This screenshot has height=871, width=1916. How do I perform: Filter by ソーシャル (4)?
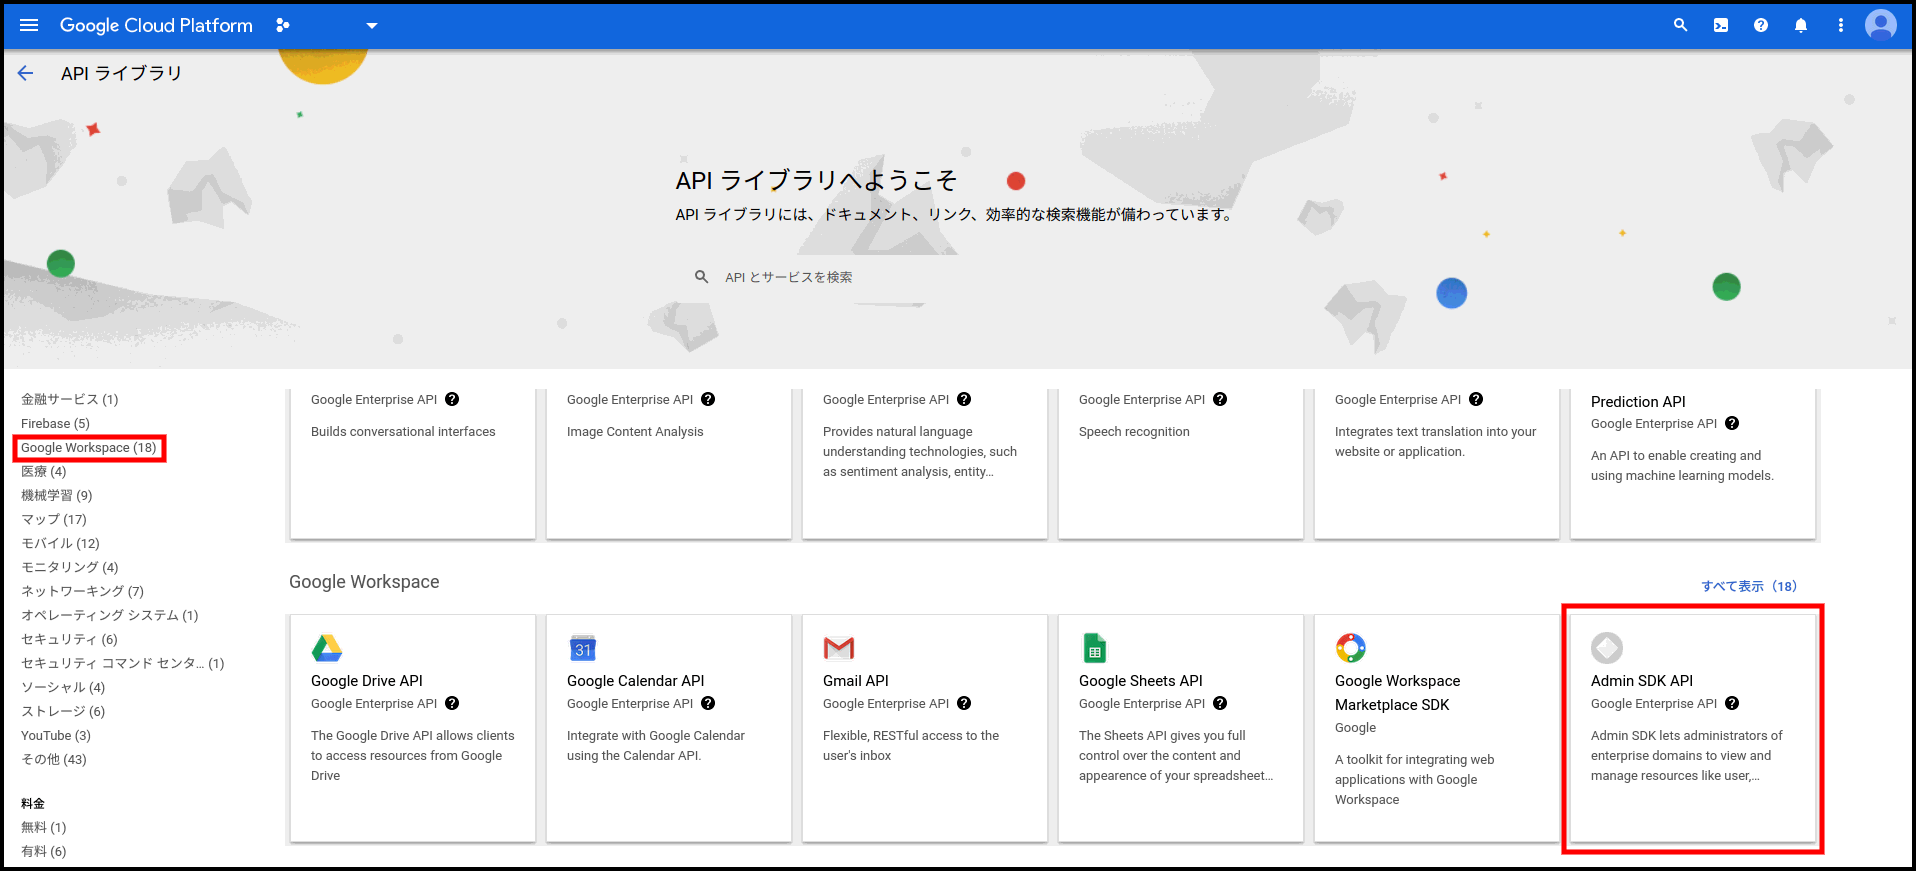pyautogui.click(x=63, y=687)
